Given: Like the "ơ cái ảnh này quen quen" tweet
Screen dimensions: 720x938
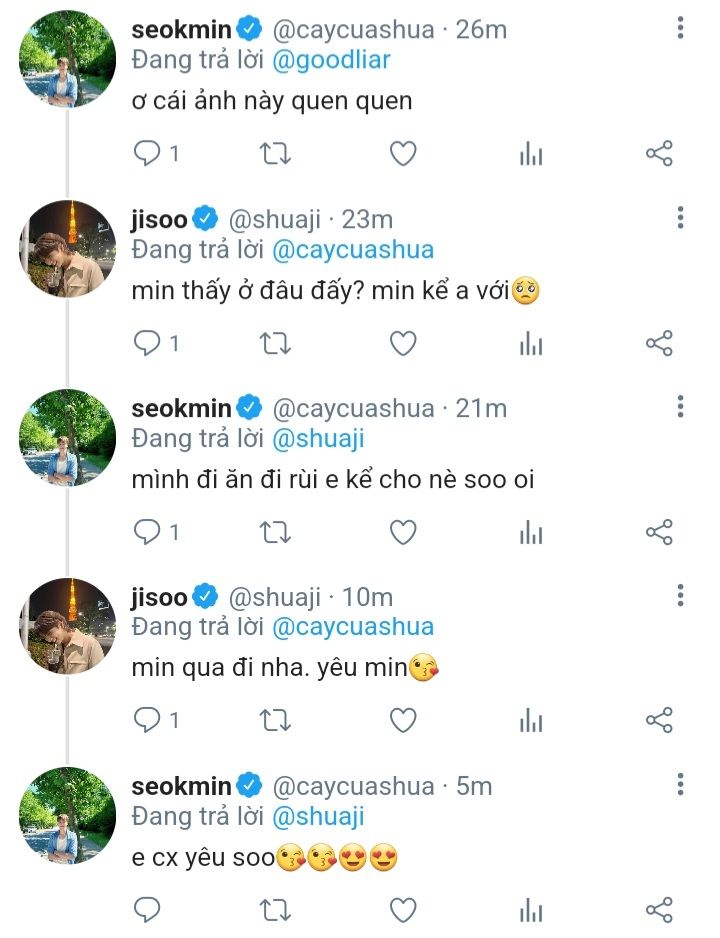Looking at the screenshot, I should pos(402,154).
